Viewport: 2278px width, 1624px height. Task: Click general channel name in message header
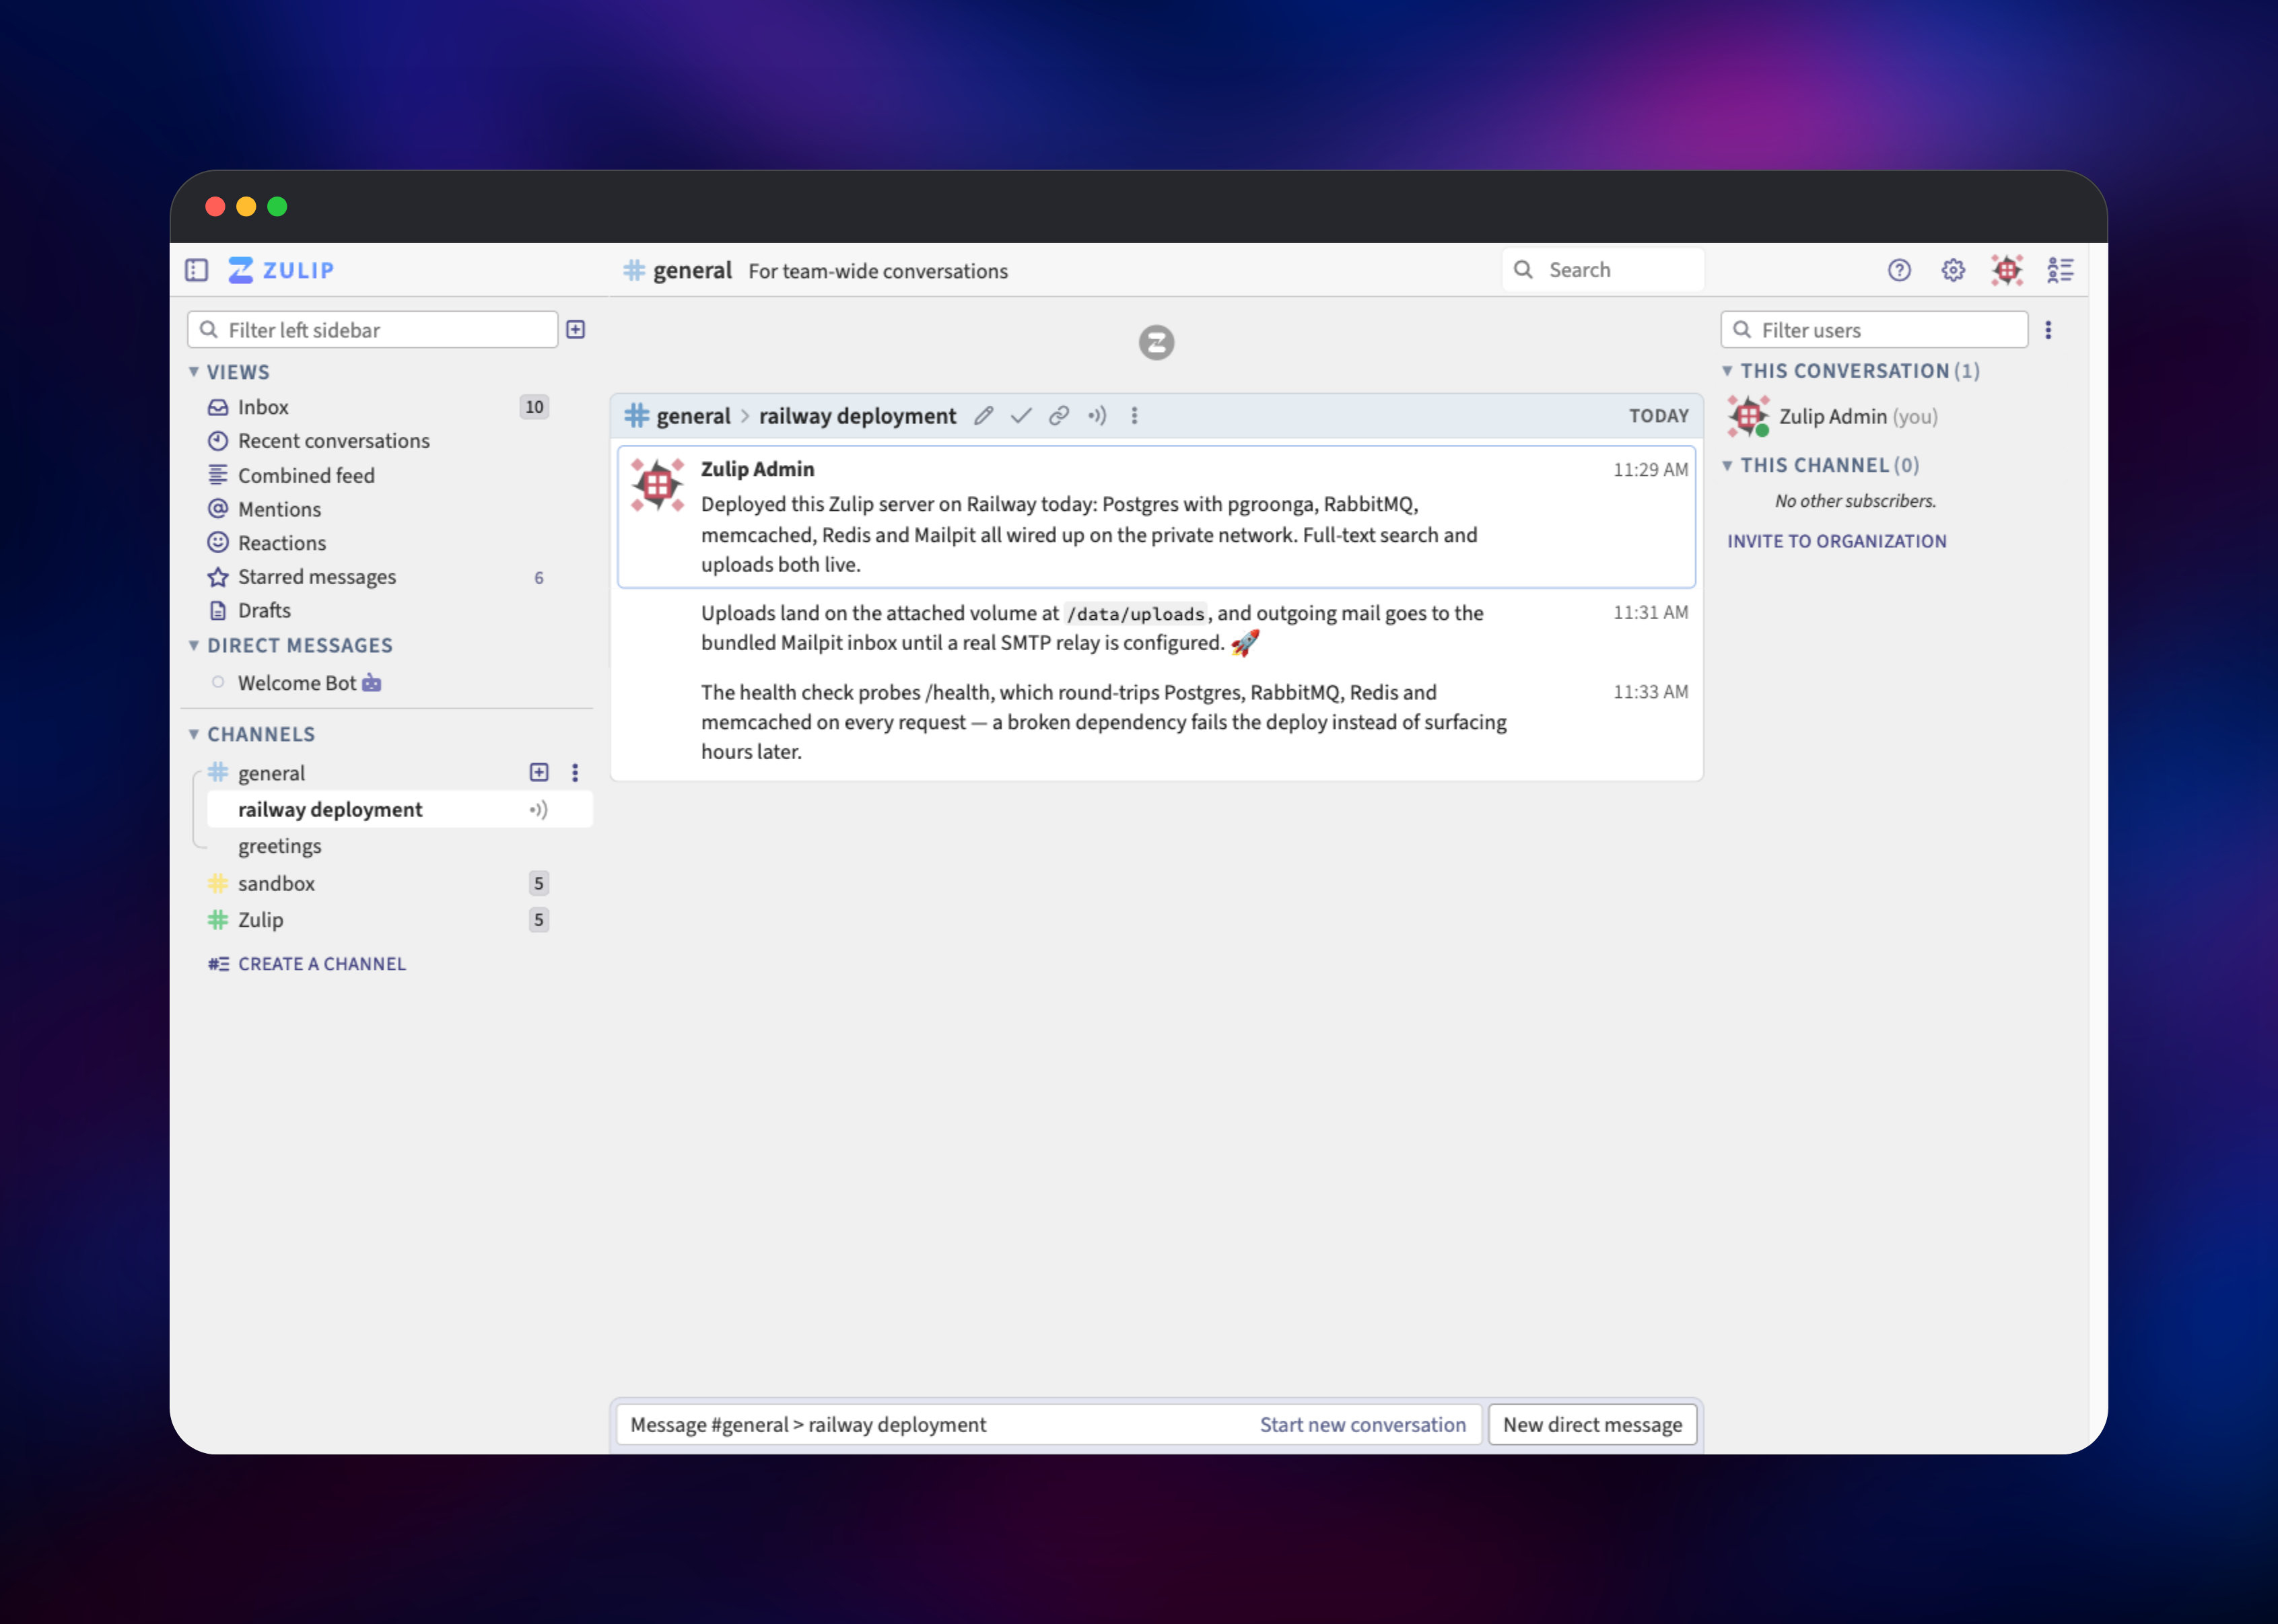point(693,416)
